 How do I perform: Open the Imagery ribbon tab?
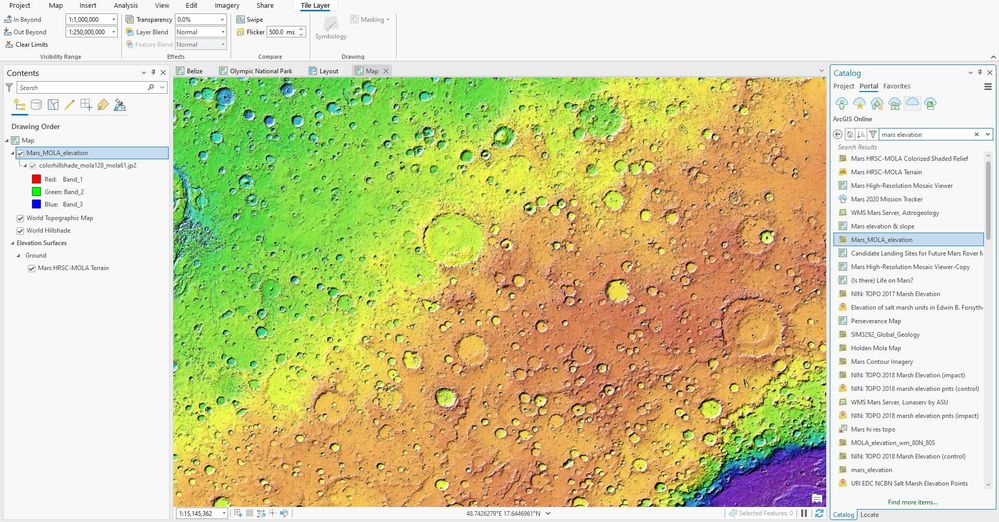pyautogui.click(x=227, y=5)
